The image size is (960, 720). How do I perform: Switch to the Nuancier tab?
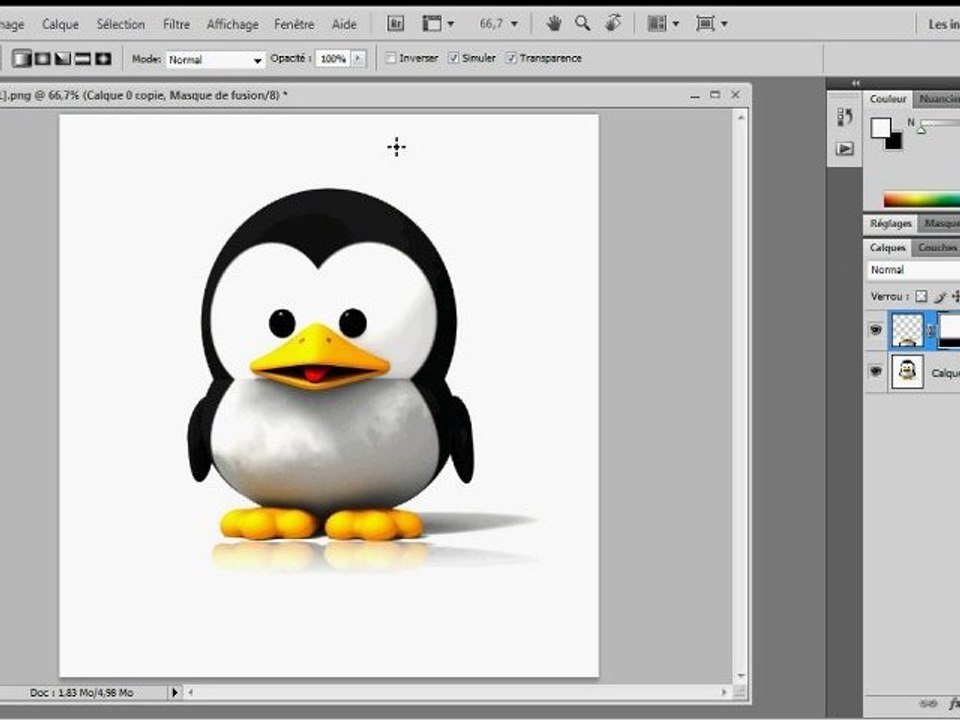click(939, 99)
